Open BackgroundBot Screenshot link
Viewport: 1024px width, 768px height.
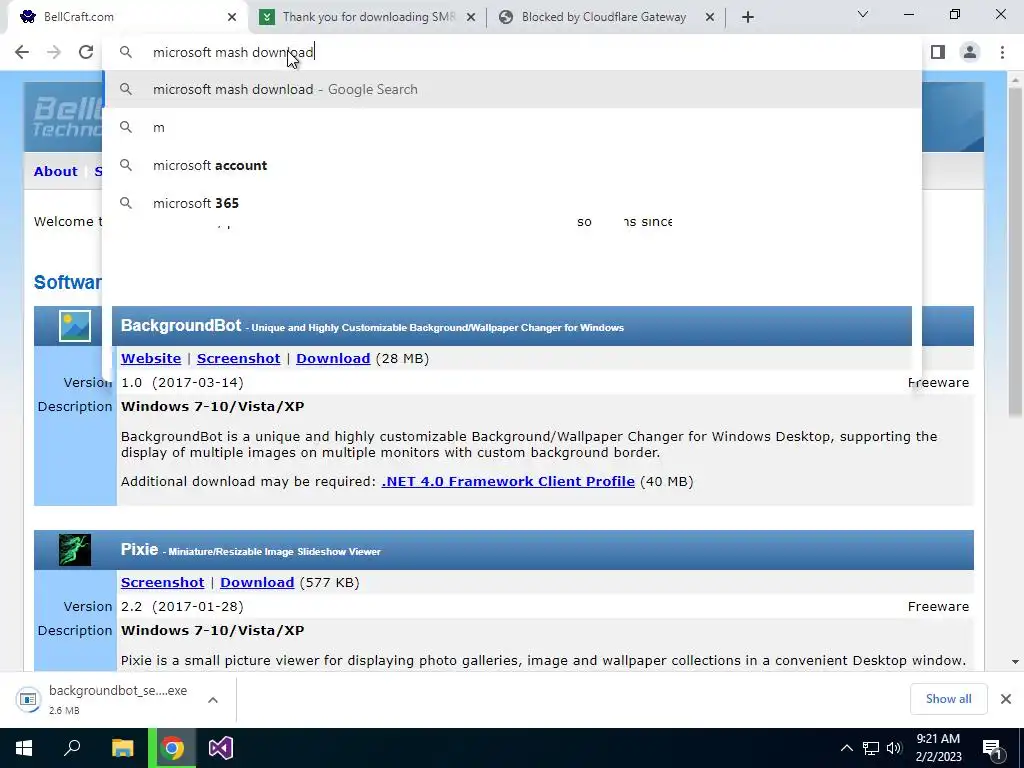238,359
